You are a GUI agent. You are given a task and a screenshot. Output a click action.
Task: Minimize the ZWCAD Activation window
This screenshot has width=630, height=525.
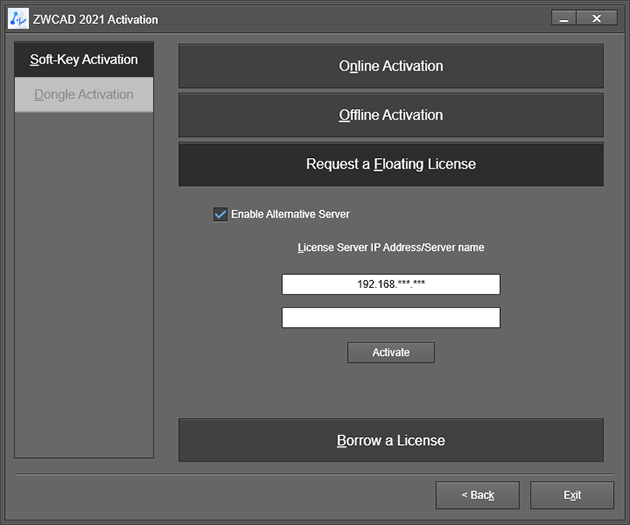[x=566, y=18]
